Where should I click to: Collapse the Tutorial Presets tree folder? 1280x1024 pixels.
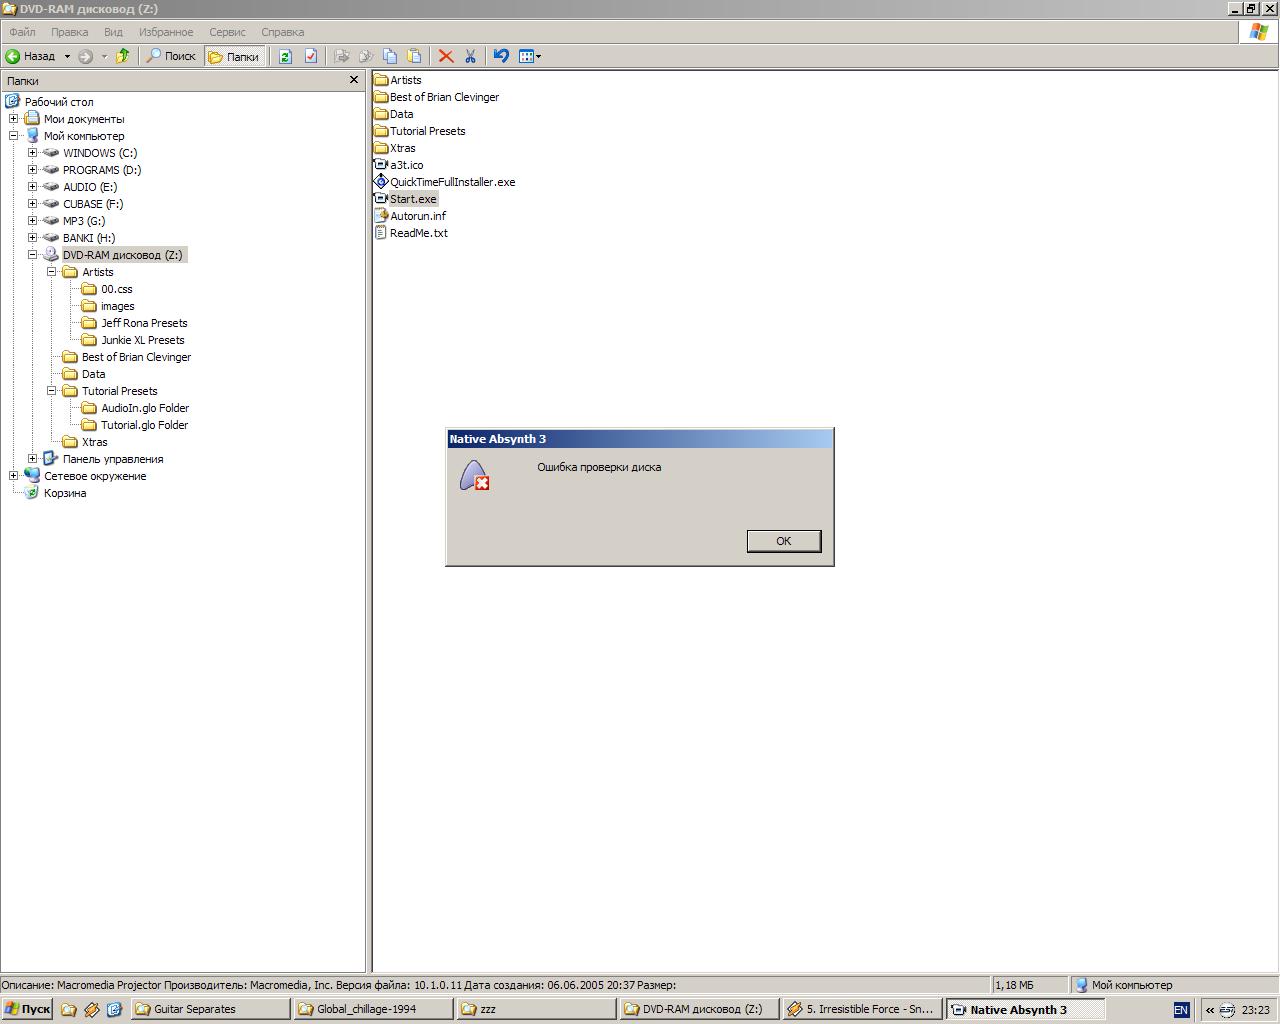point(52,391)
